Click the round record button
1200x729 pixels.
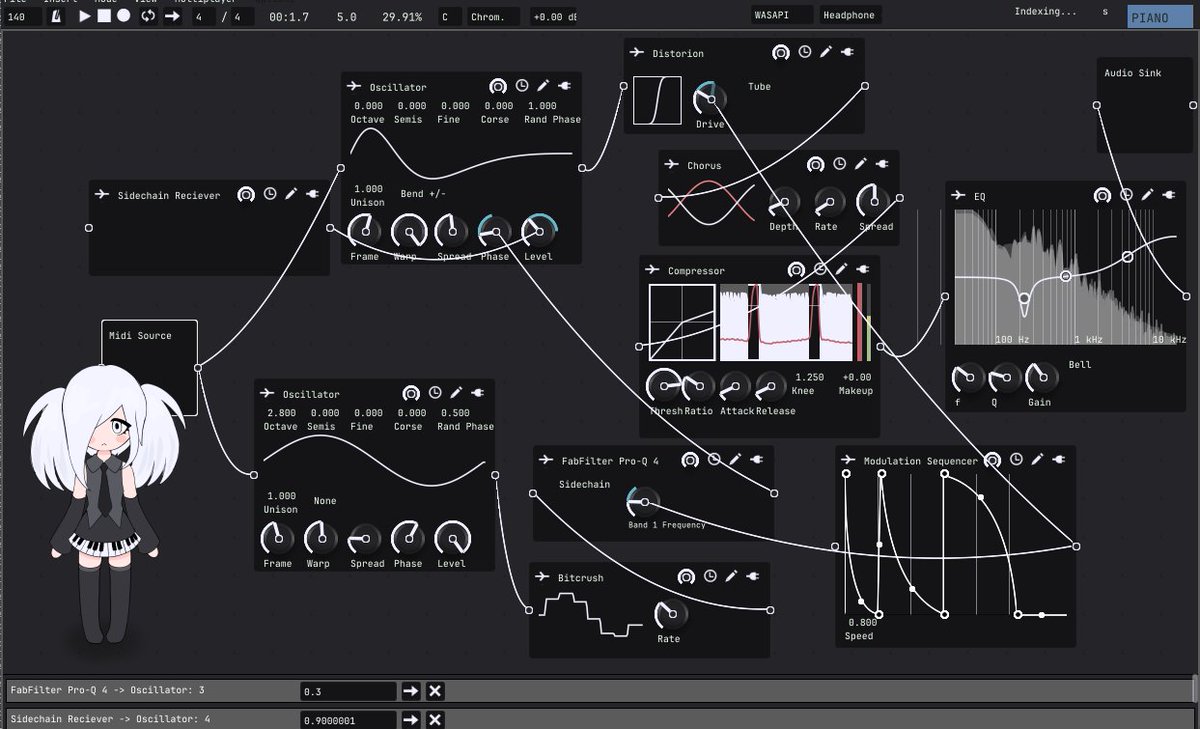point(124,15)
